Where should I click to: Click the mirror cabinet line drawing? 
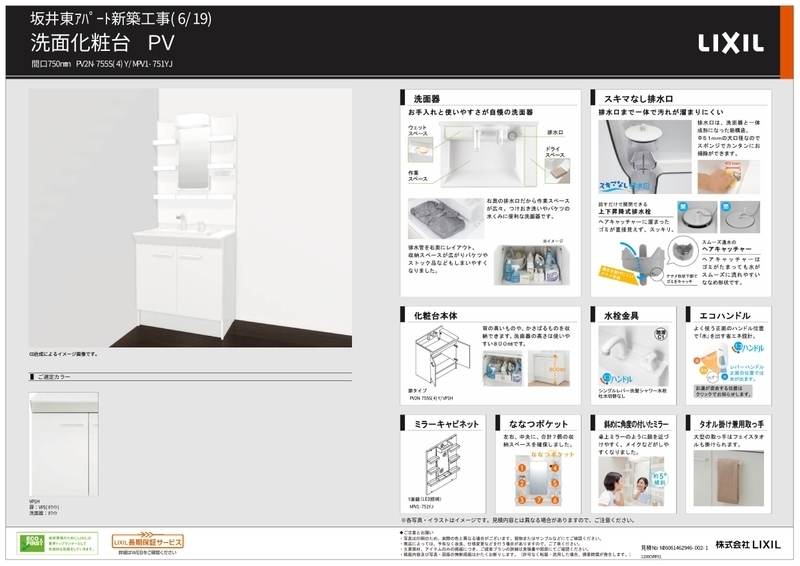[442, 464]
